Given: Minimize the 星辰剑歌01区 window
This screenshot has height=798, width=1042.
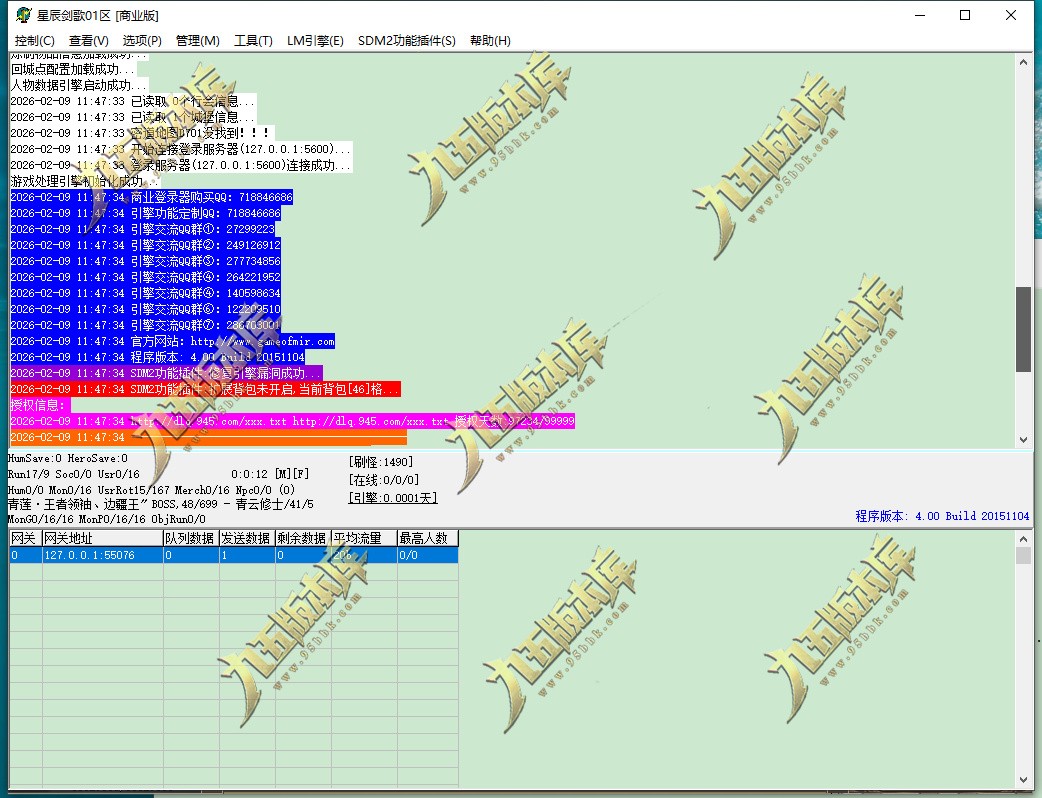Looking at the screenshot, I should coord(920,15).
